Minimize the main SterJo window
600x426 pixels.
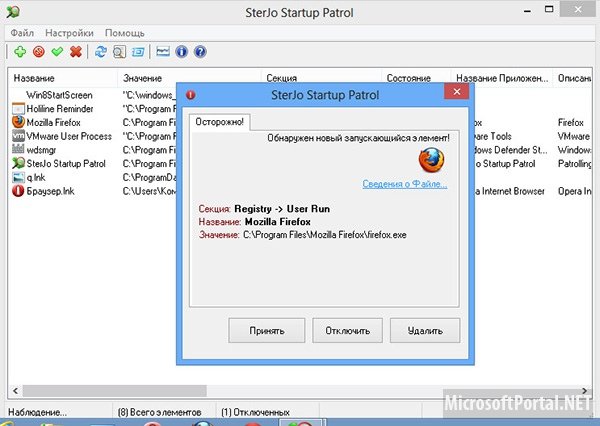coord(528,10)
